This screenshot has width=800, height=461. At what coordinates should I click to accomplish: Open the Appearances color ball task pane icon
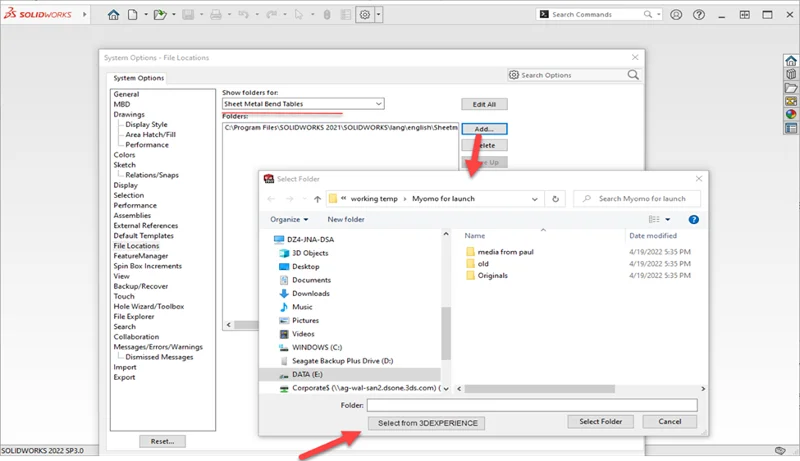click(x=791, y=114)
